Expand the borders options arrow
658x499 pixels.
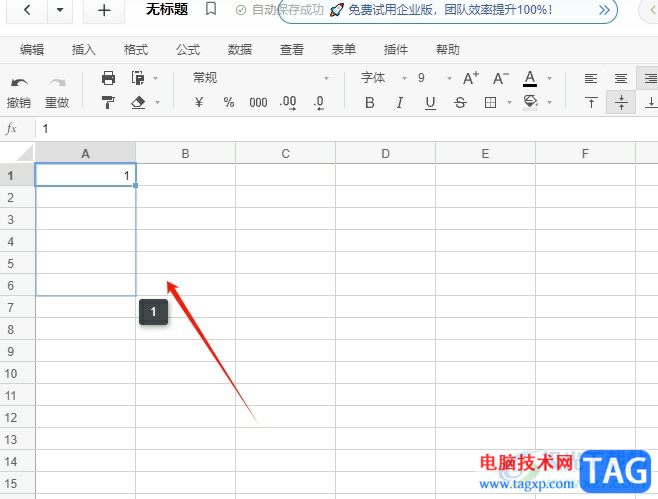[x=509, y=102]
